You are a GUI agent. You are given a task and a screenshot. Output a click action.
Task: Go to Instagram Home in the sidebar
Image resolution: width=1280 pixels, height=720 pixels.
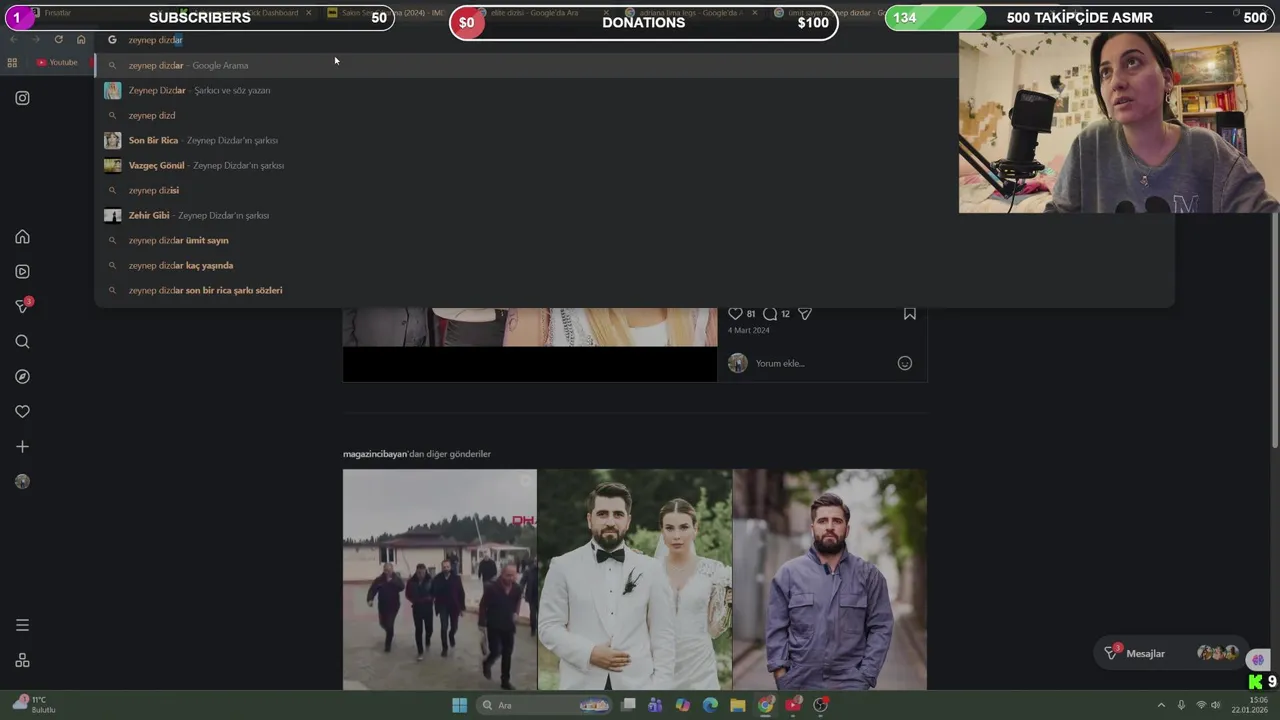(22, 237)
